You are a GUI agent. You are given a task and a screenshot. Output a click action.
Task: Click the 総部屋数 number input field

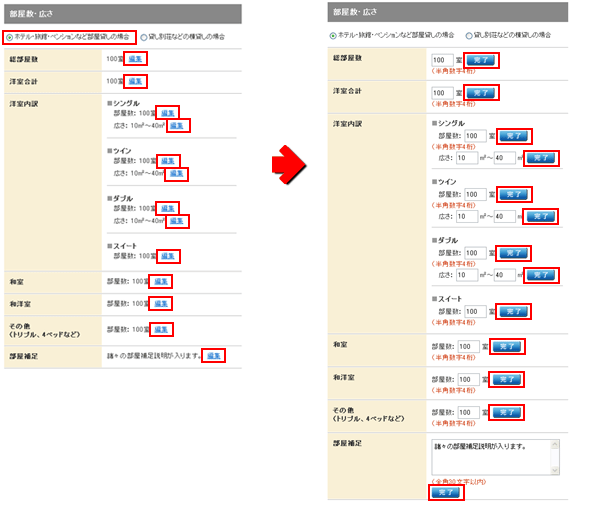(441, 61)
